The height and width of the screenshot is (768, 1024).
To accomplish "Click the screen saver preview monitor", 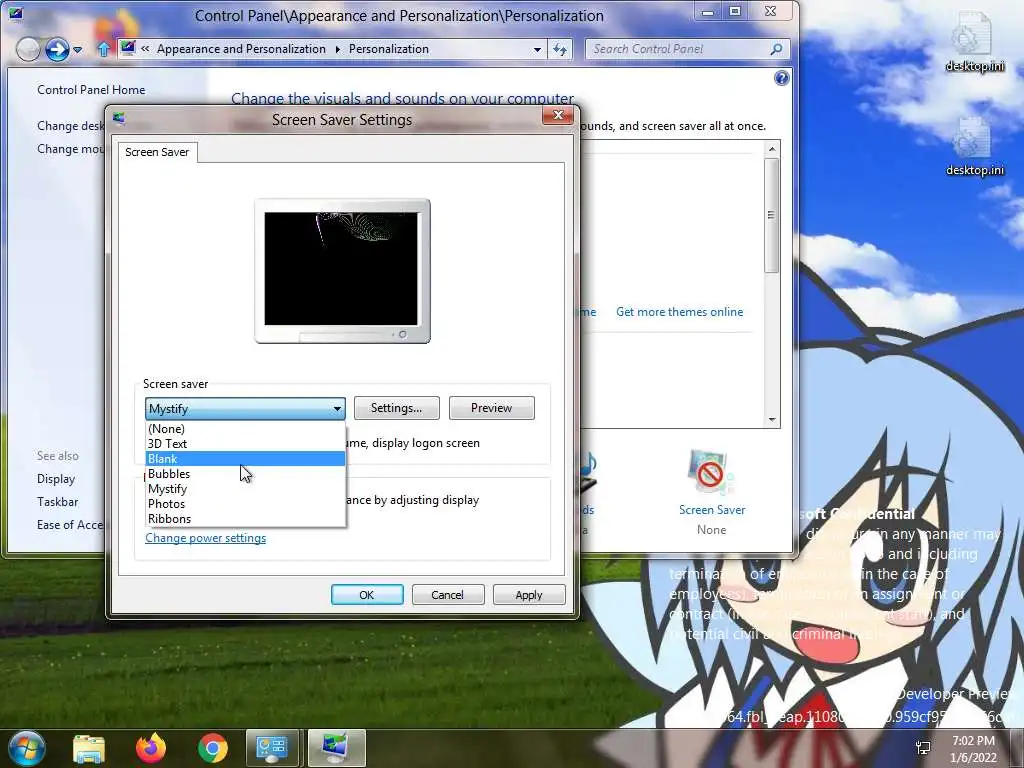I will (x=342, y=270).
